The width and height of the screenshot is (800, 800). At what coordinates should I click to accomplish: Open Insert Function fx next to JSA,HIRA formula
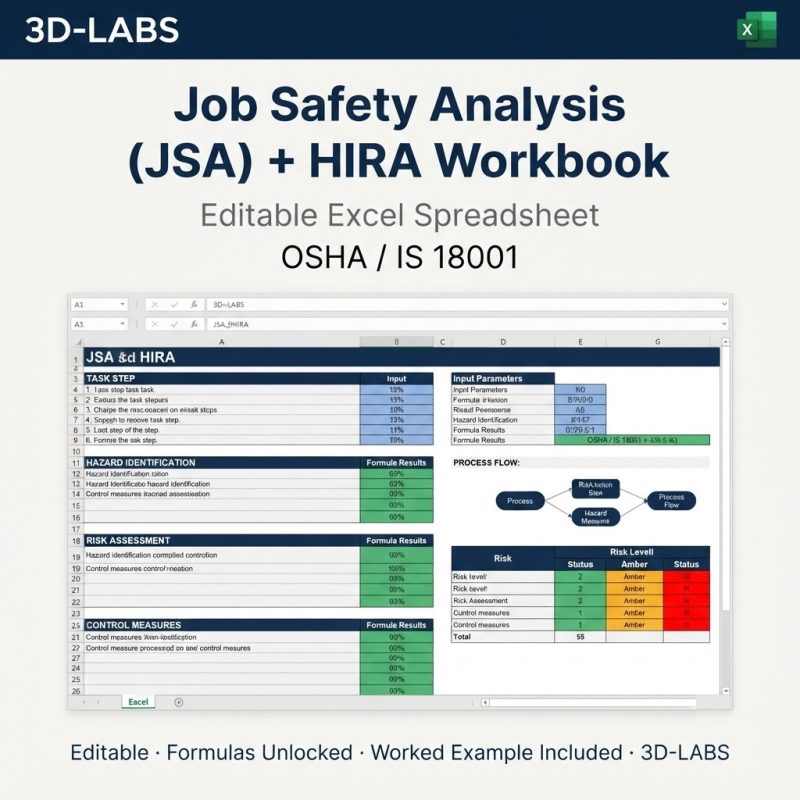tap(194, 324)
